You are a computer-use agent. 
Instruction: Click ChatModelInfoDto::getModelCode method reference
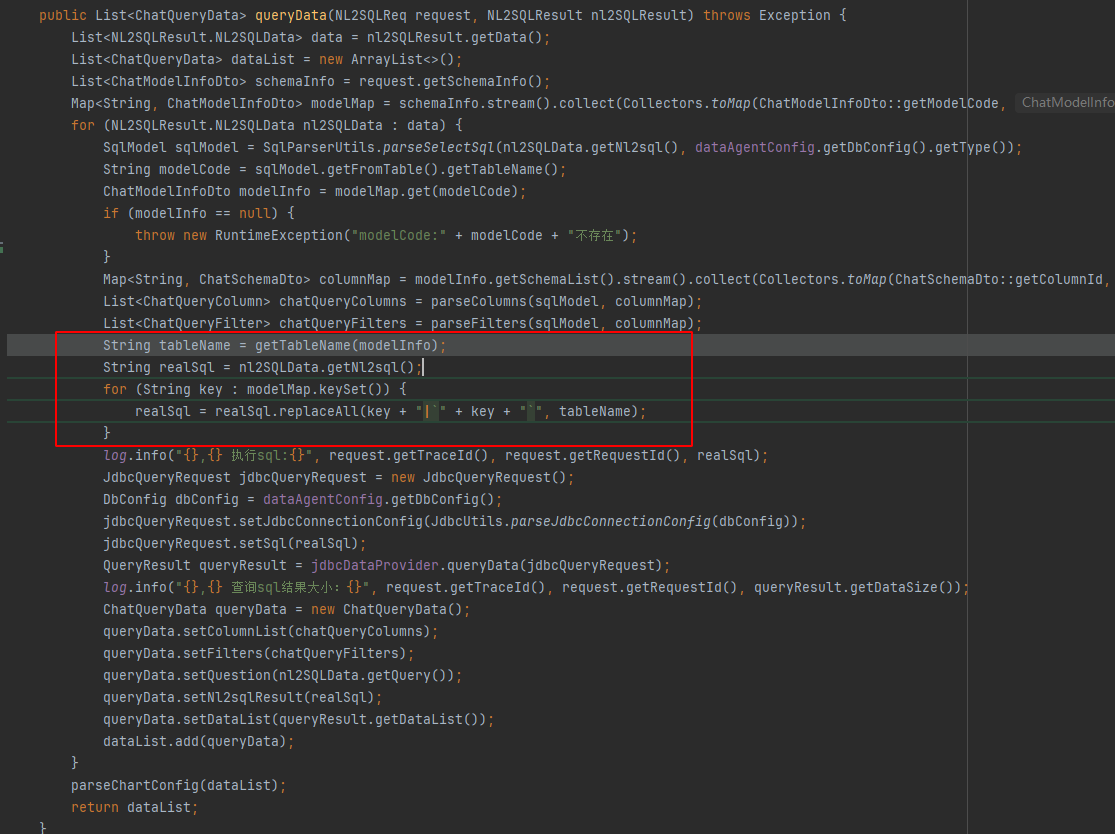pyautogui.click(x=879, y=104)
